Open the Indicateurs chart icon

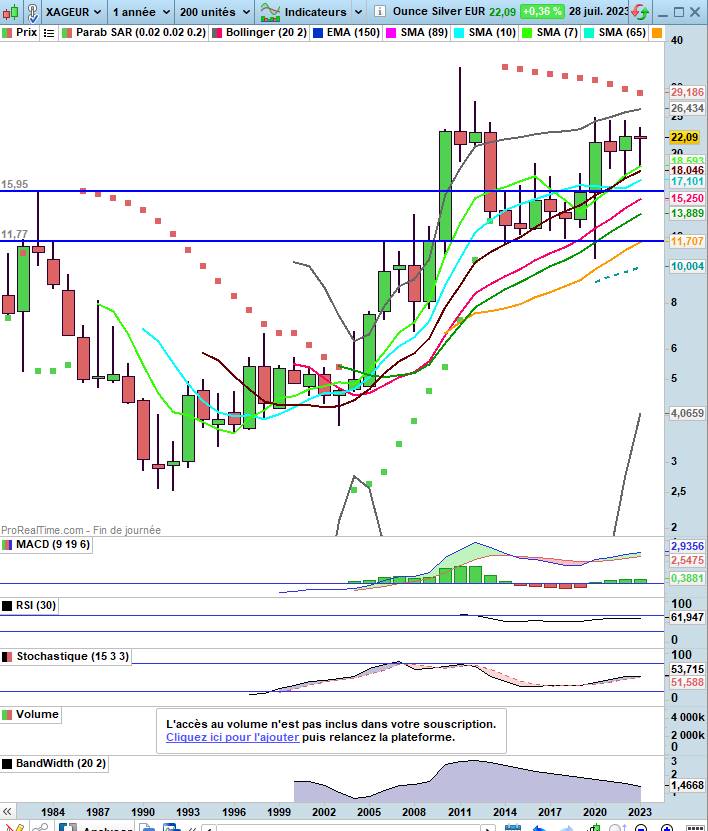pos(270,12)
